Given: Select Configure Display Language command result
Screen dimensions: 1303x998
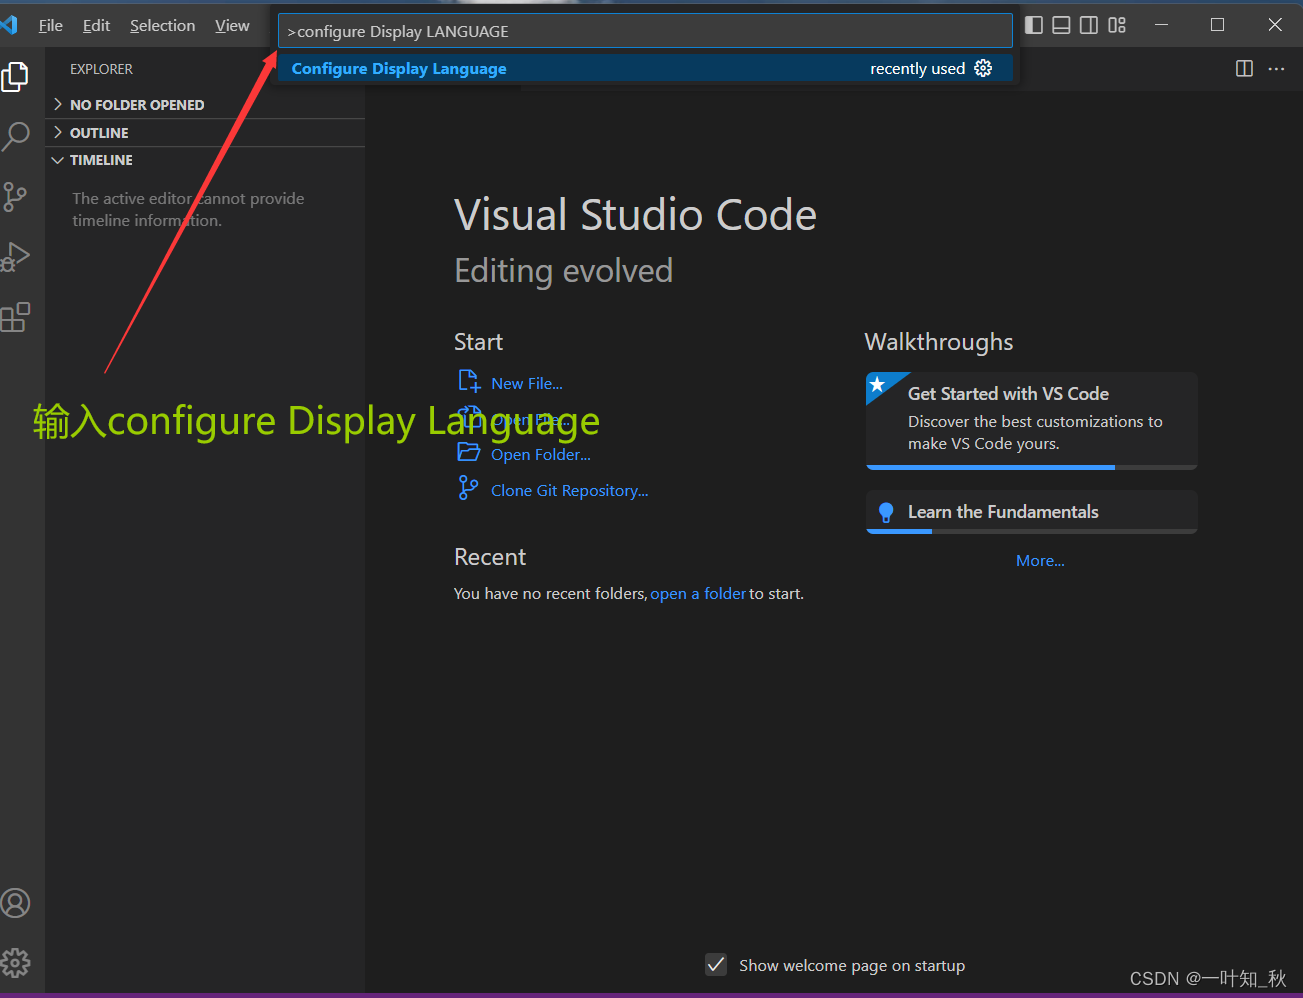Looking at the screenshot, I should pos(645,68).
